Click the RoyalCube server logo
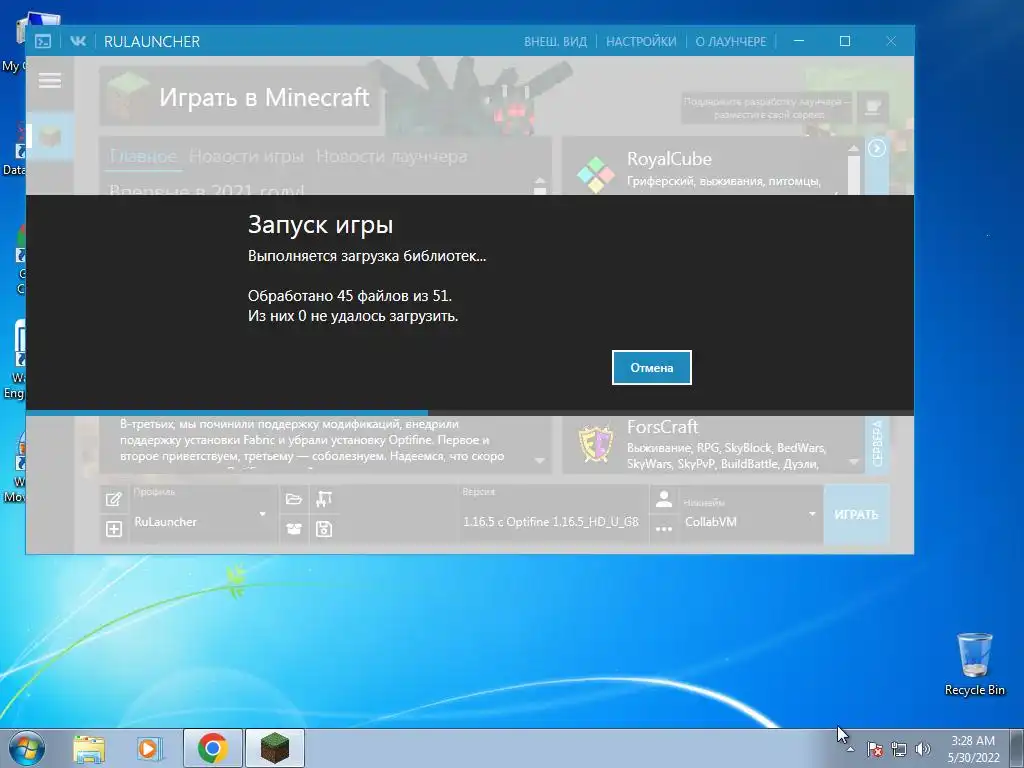The width and height of the screenshot is (1024, 768). tap(596, 174)
